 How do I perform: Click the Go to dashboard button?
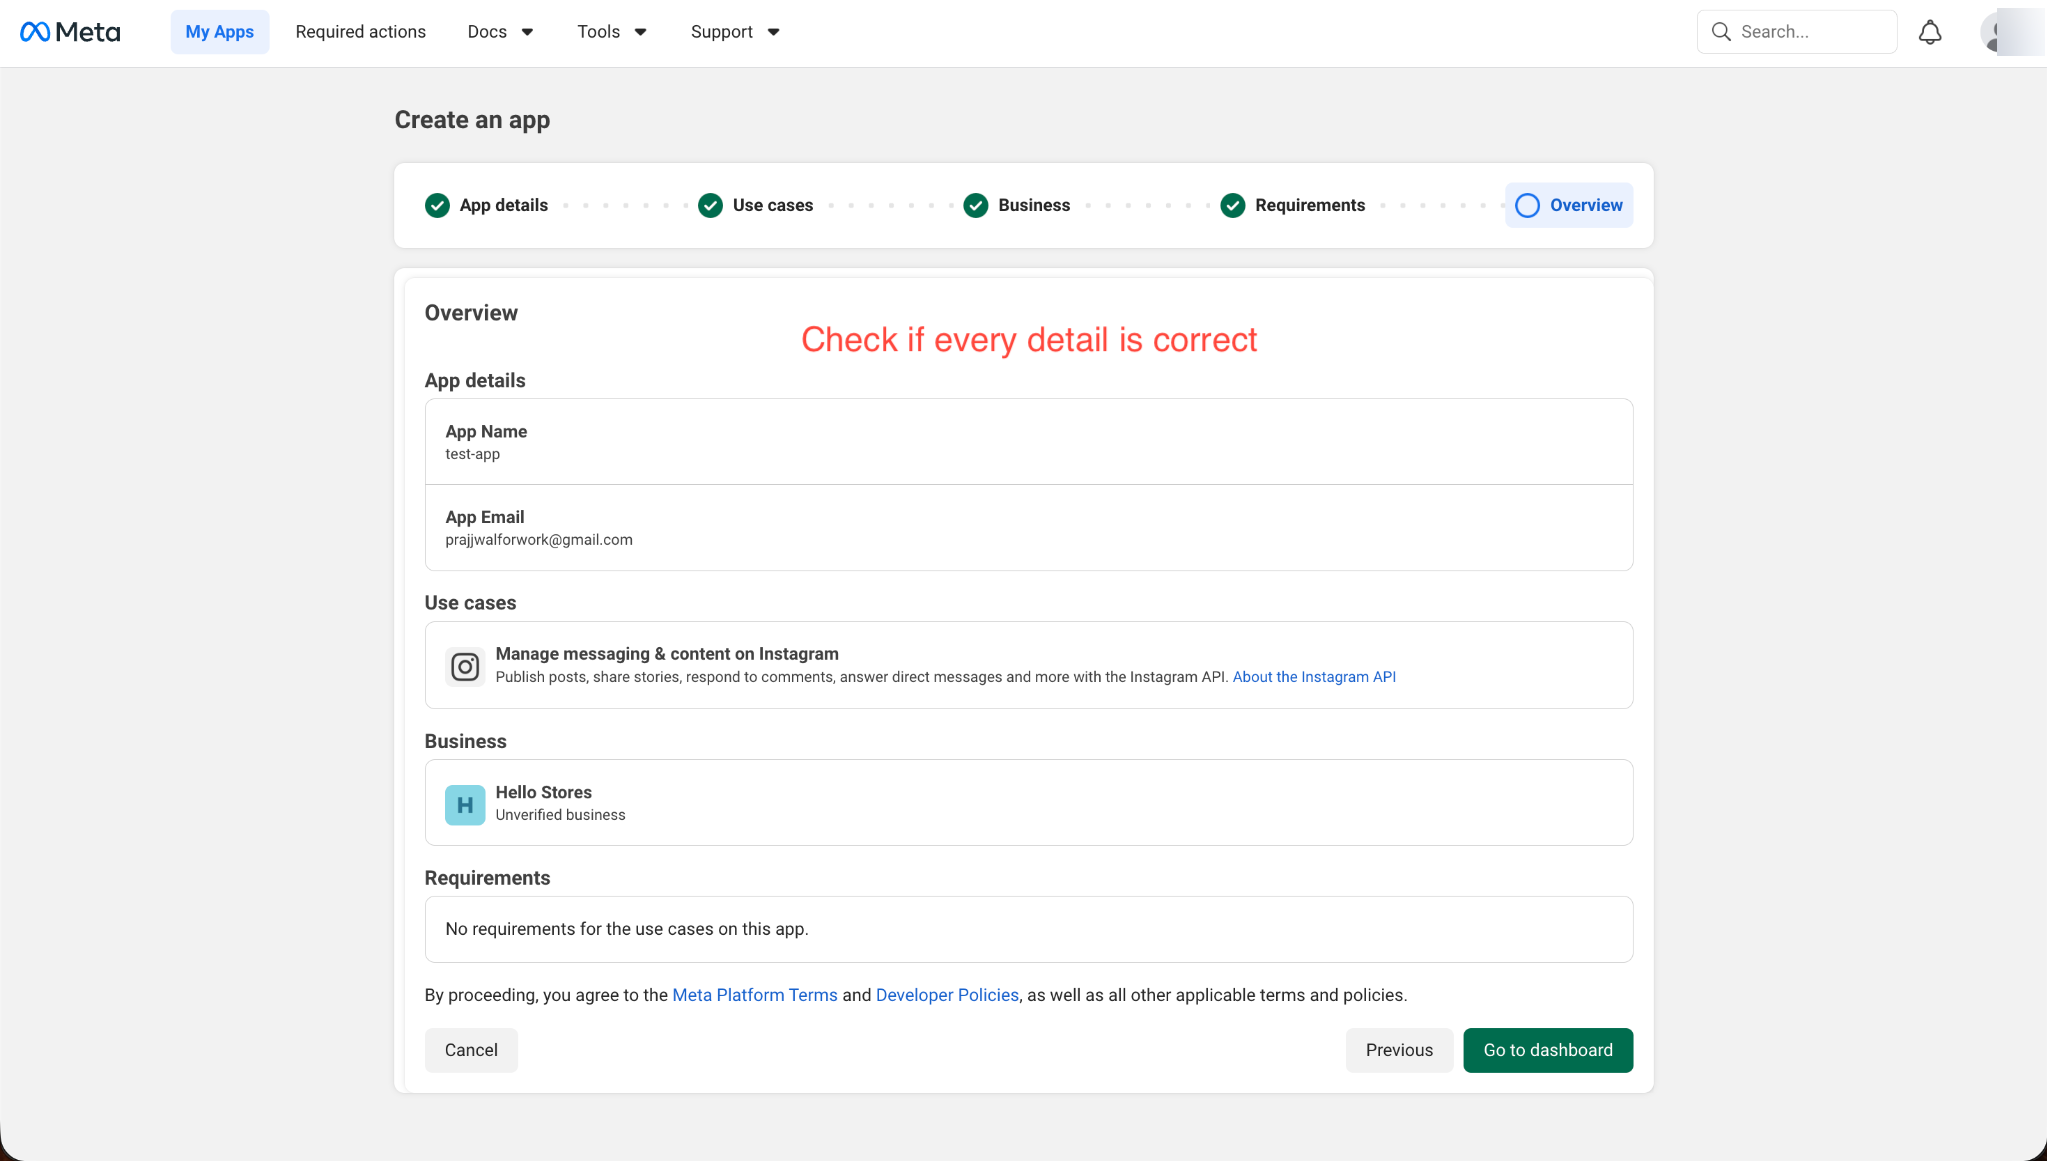click(1548, 1050)
